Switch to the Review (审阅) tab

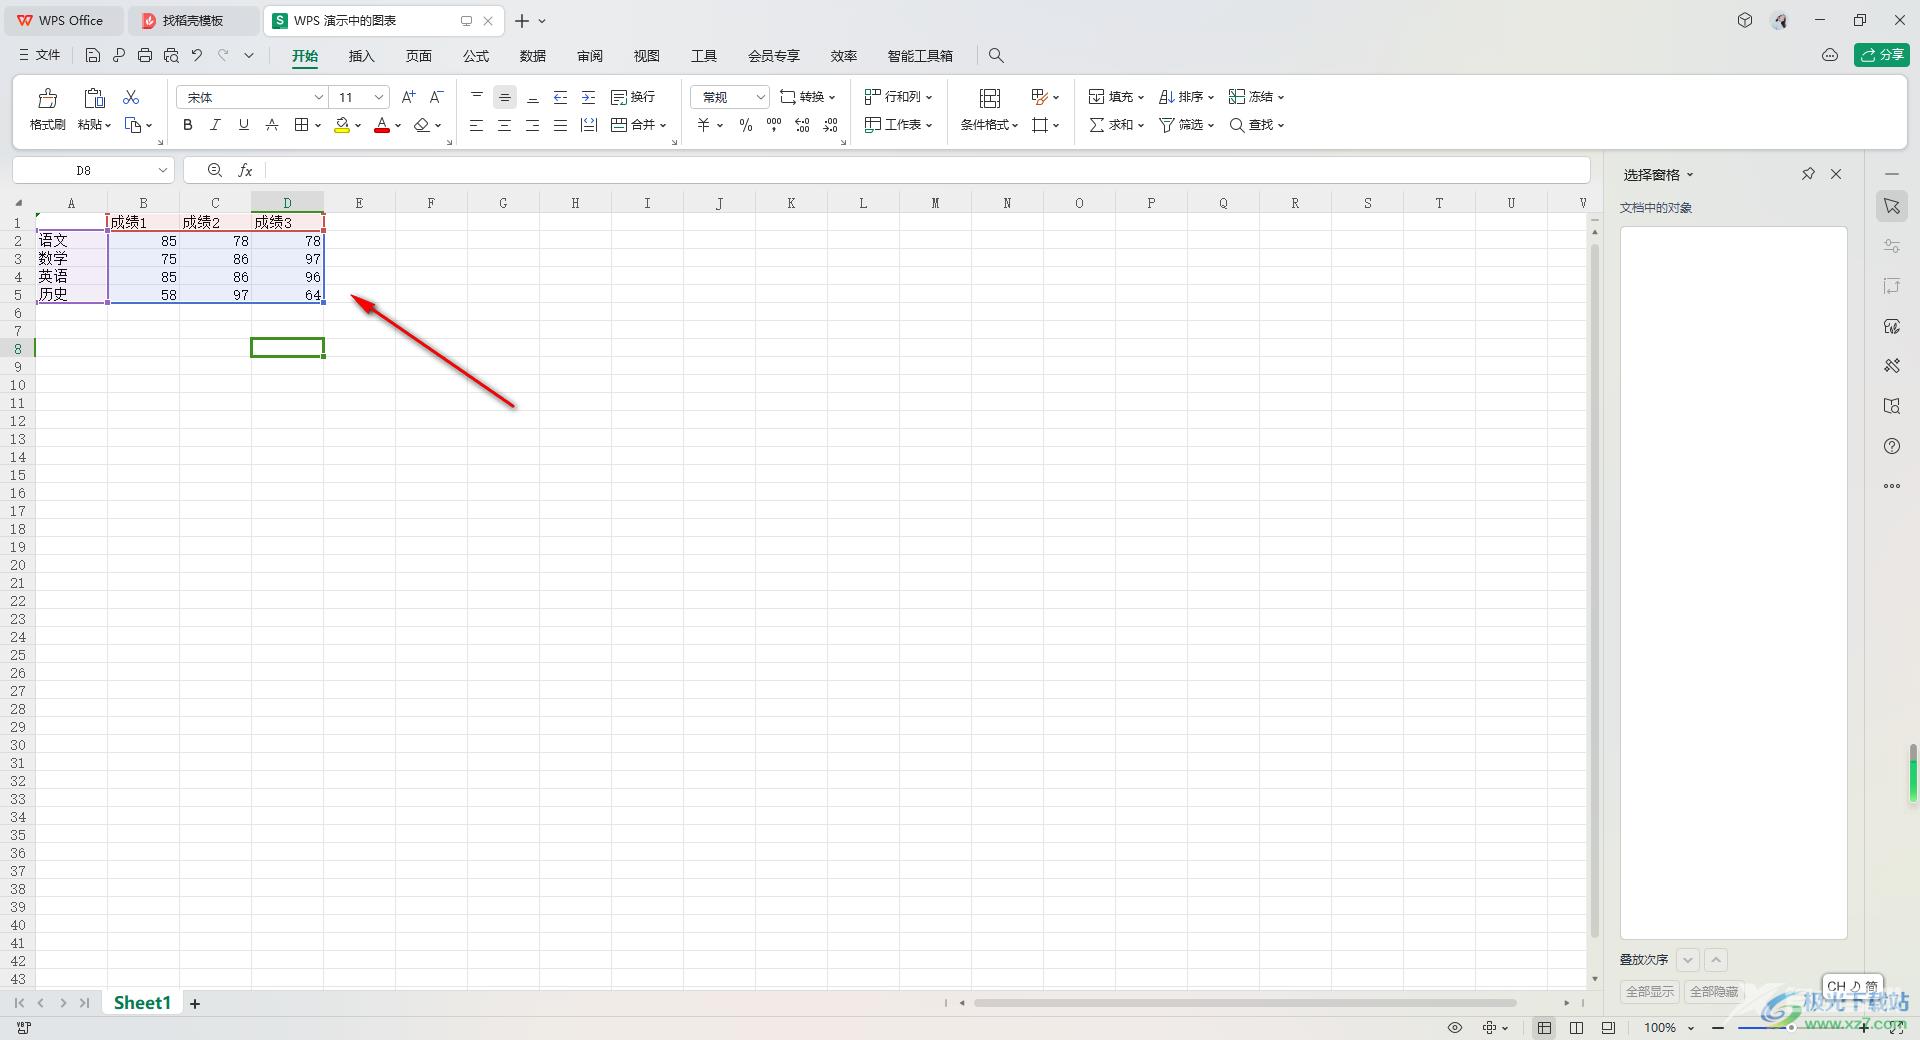590,56
